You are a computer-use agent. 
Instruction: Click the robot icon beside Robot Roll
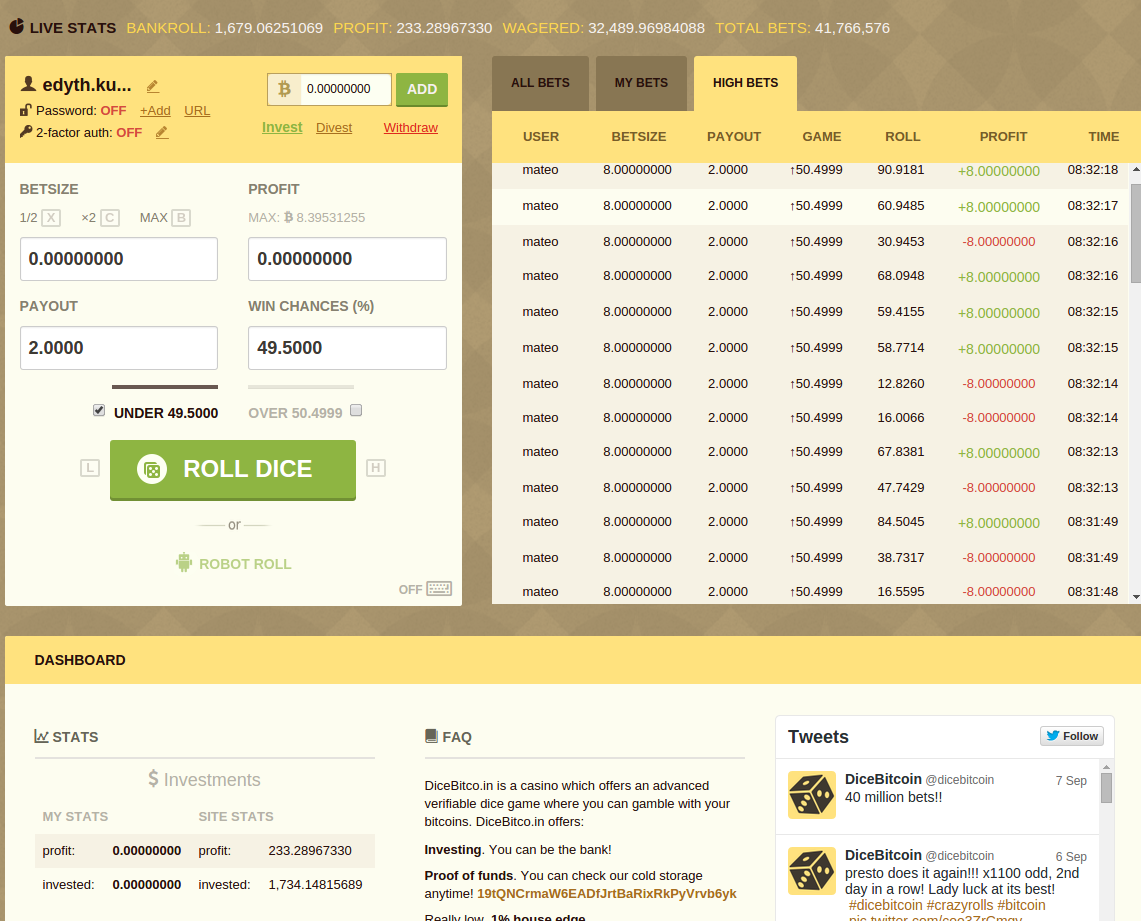184,562
